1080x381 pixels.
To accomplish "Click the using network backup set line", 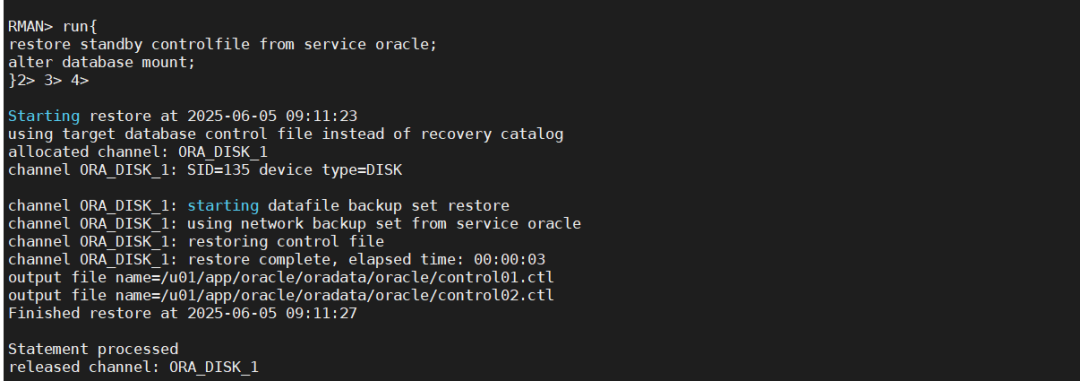I will 294,224.
